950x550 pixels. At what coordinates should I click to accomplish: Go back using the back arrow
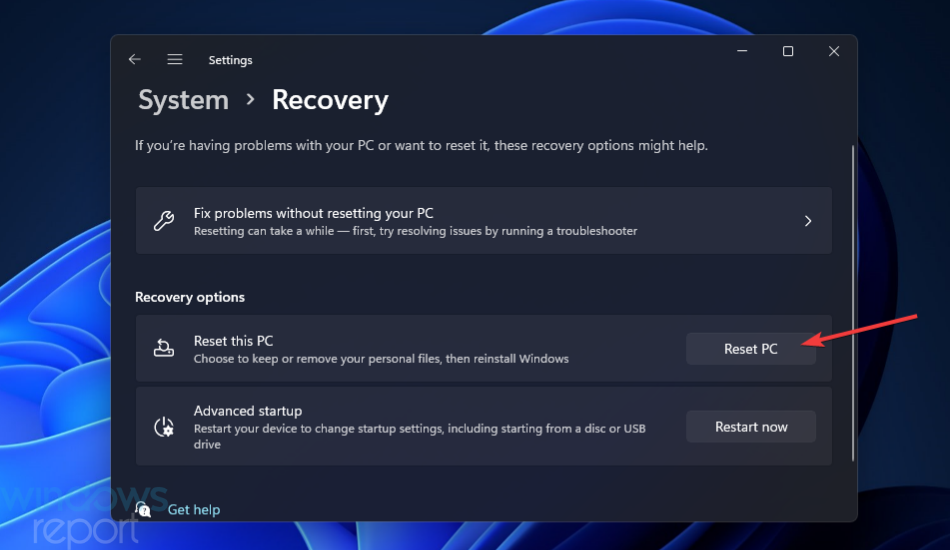[135, 59]
